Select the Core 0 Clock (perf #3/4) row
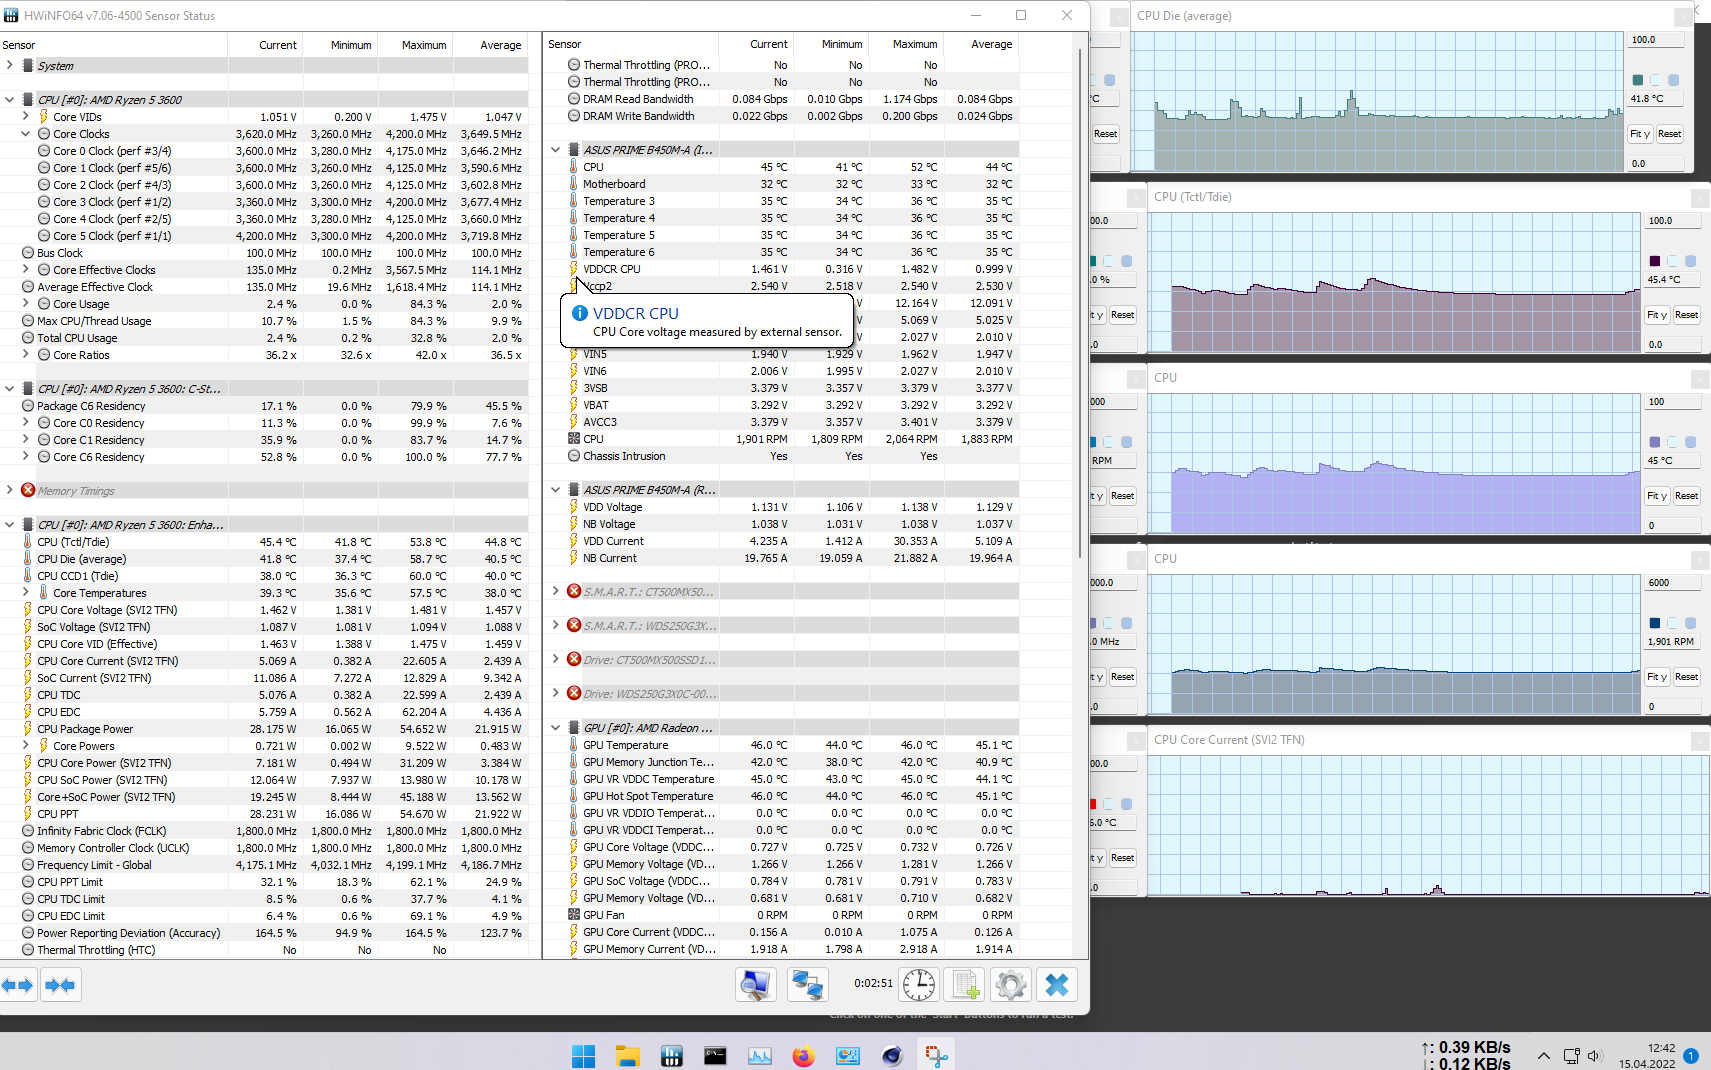The width and height of the screenshot is (1711, 1070). (264, 151)
